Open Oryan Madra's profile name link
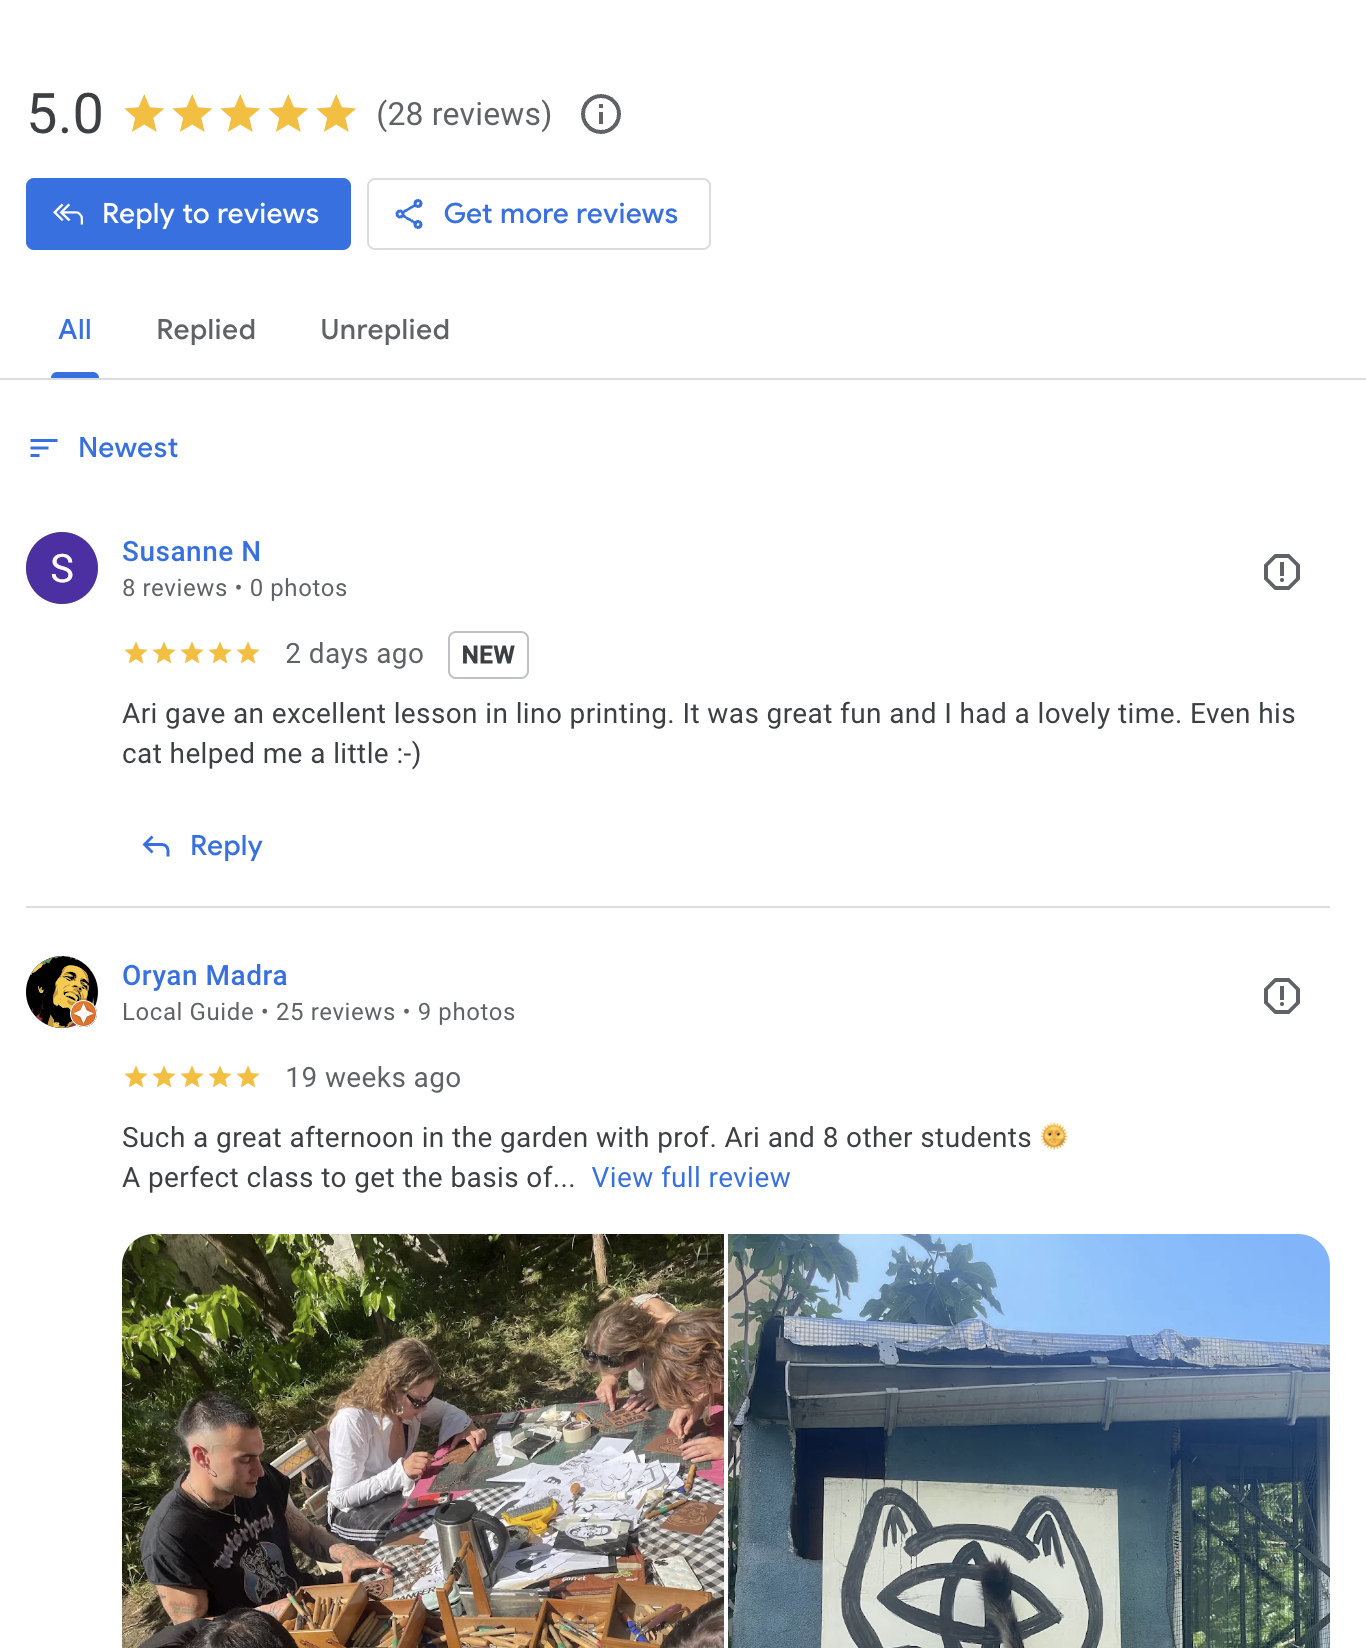The width and height of the screenshot is (1366, 1648). point(204,976)
